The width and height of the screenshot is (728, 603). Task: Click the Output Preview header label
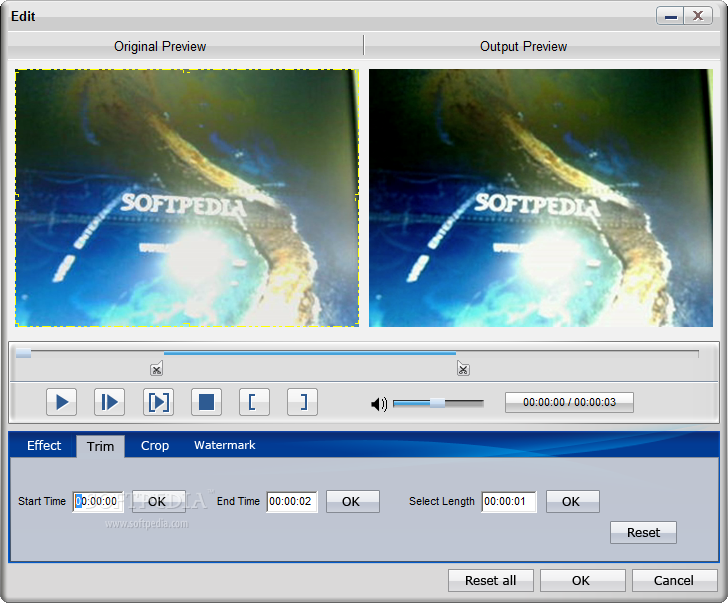[x=523, y=46]
